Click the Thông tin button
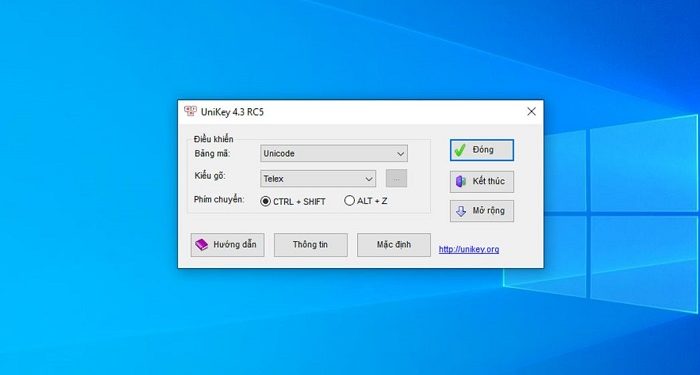This screenshot has width=700, height=375. (310, 245)
